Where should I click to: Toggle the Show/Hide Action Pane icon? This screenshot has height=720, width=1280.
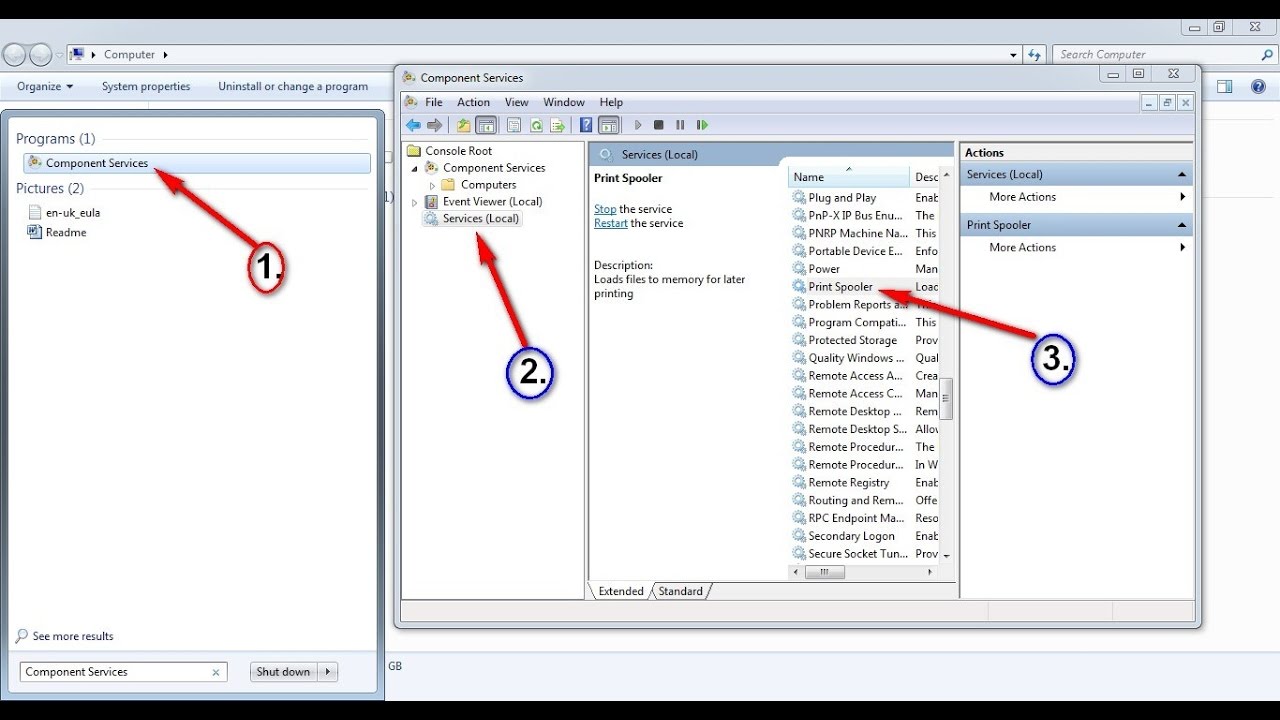click(x=608, y=125)
